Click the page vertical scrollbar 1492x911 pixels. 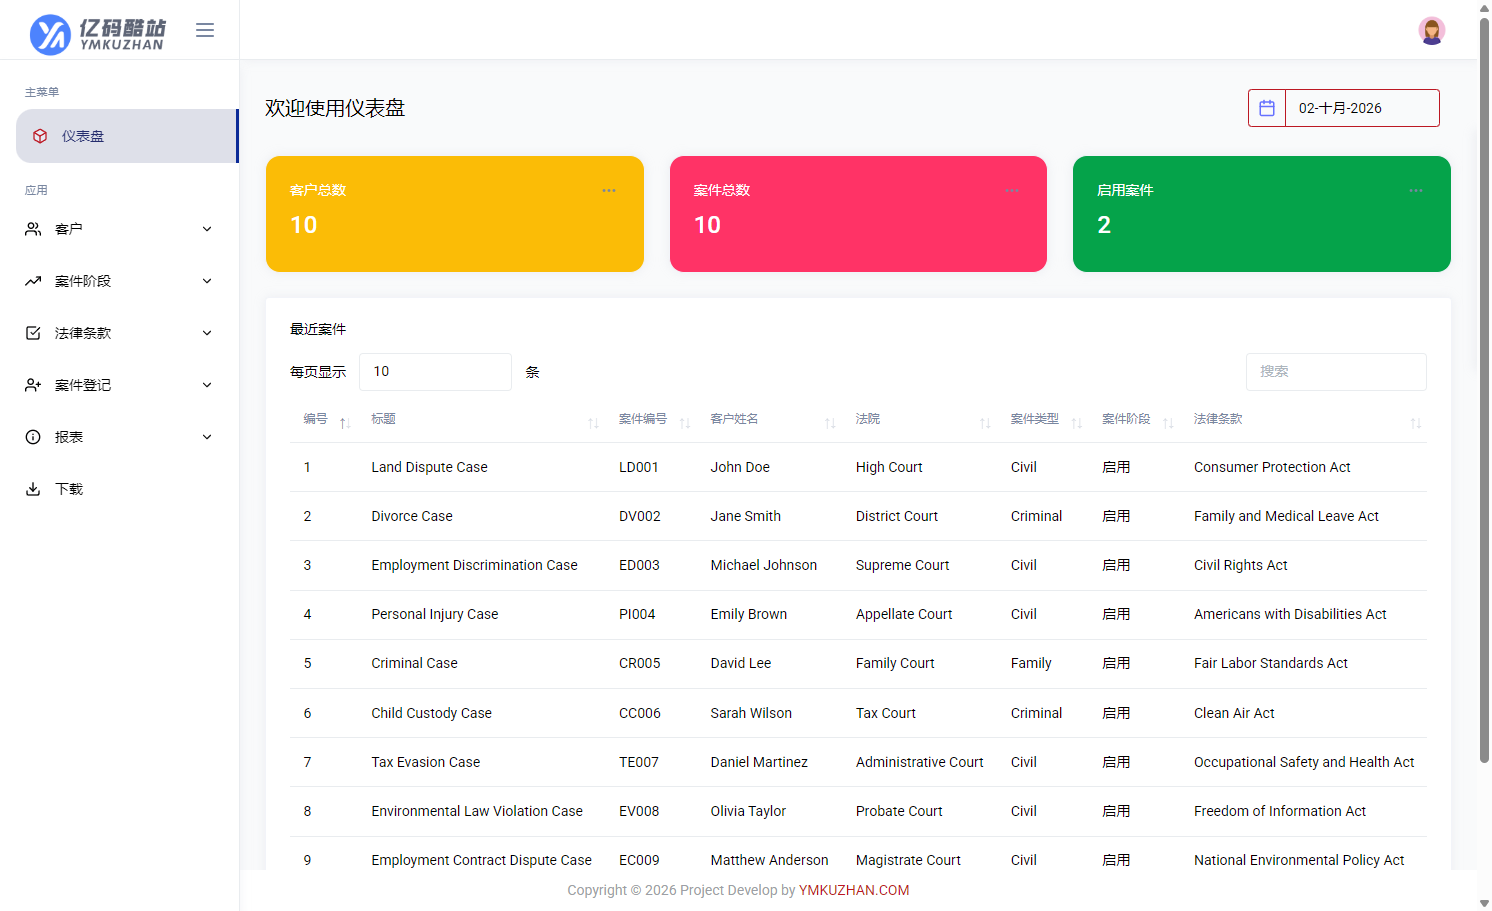[x=1484, y=390]
